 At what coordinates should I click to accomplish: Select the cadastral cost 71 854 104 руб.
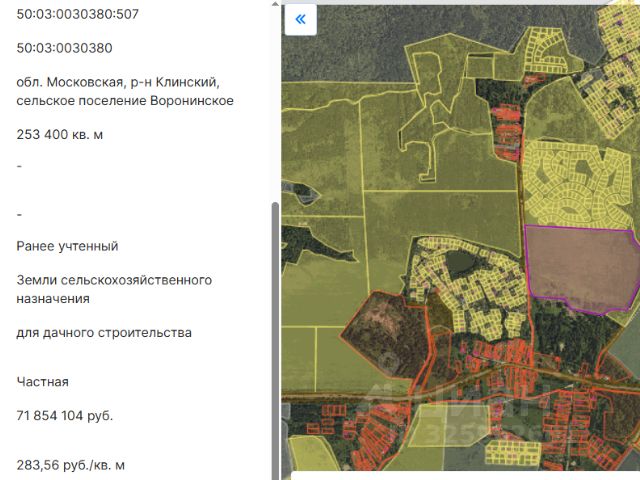click(64, 416)
